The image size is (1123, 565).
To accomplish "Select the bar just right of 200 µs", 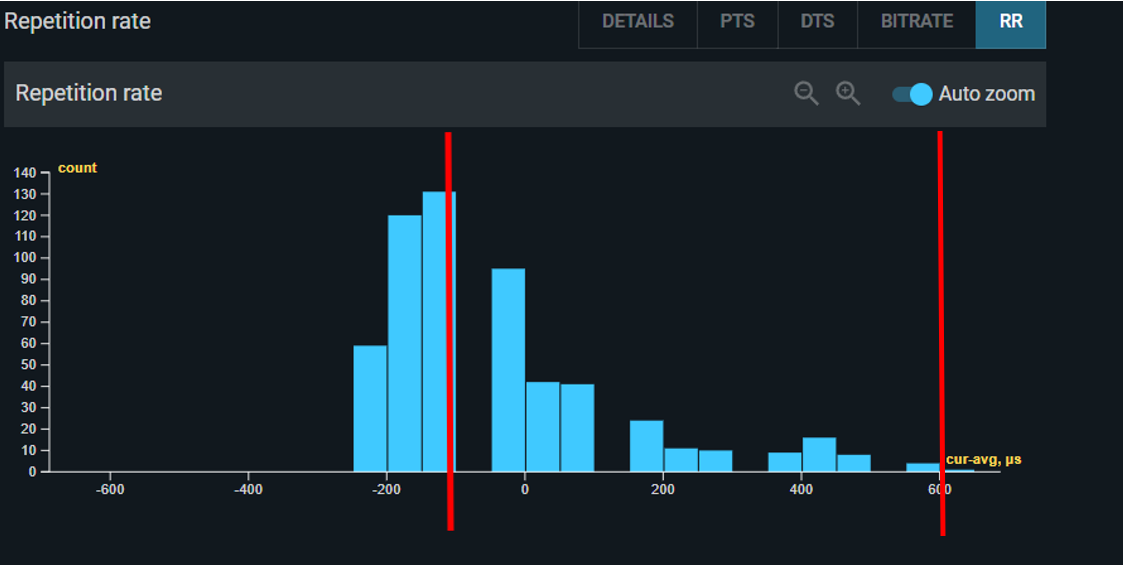I will (681, 460).
